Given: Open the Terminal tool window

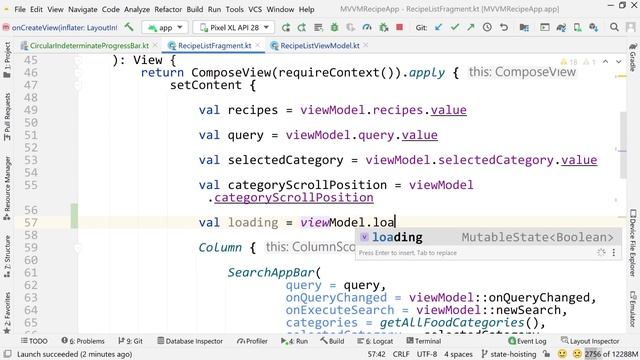Looking at the screenshot, I should pos(424,341).
